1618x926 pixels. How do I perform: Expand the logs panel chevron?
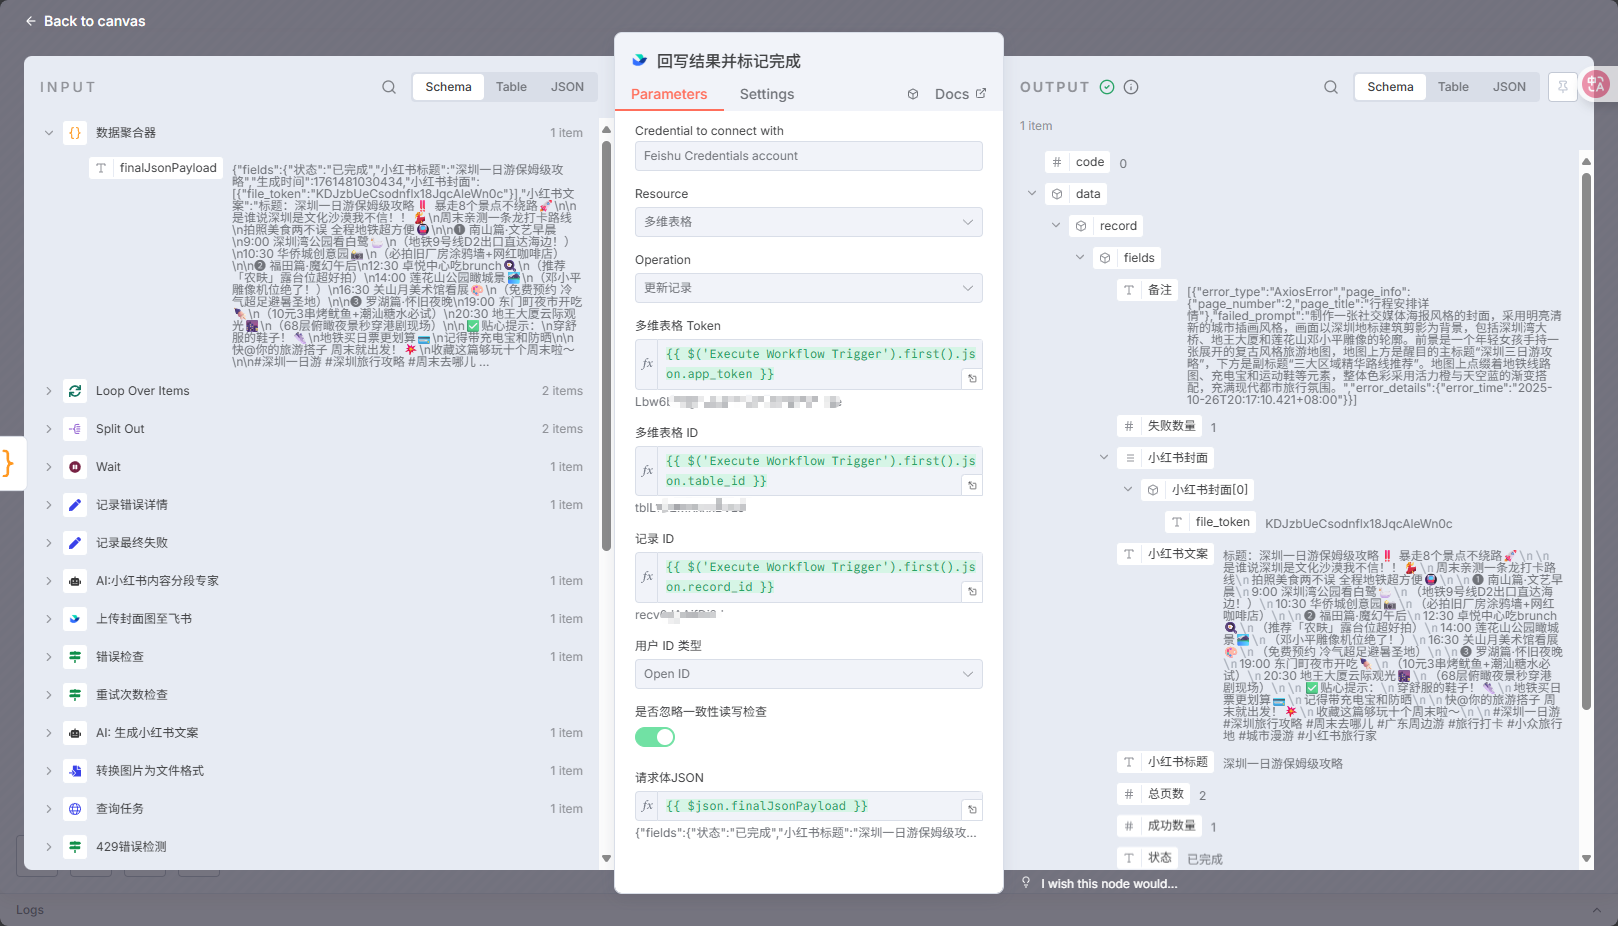click(1597, 910)
